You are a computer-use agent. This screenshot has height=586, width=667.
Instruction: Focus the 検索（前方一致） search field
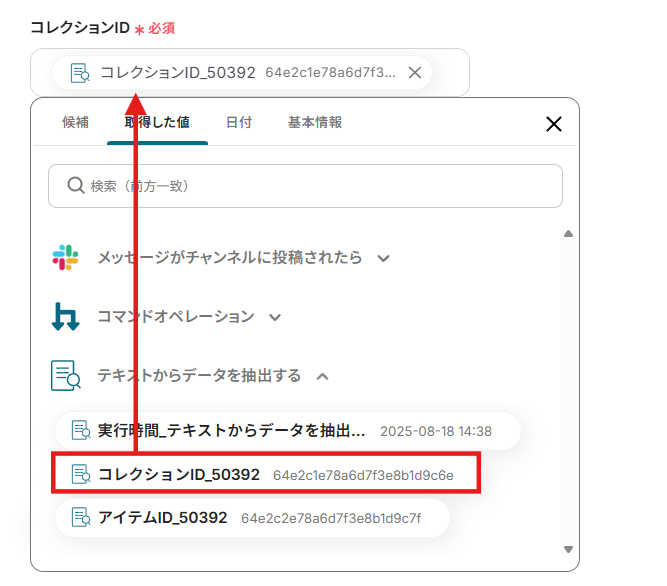click(305, 186)
